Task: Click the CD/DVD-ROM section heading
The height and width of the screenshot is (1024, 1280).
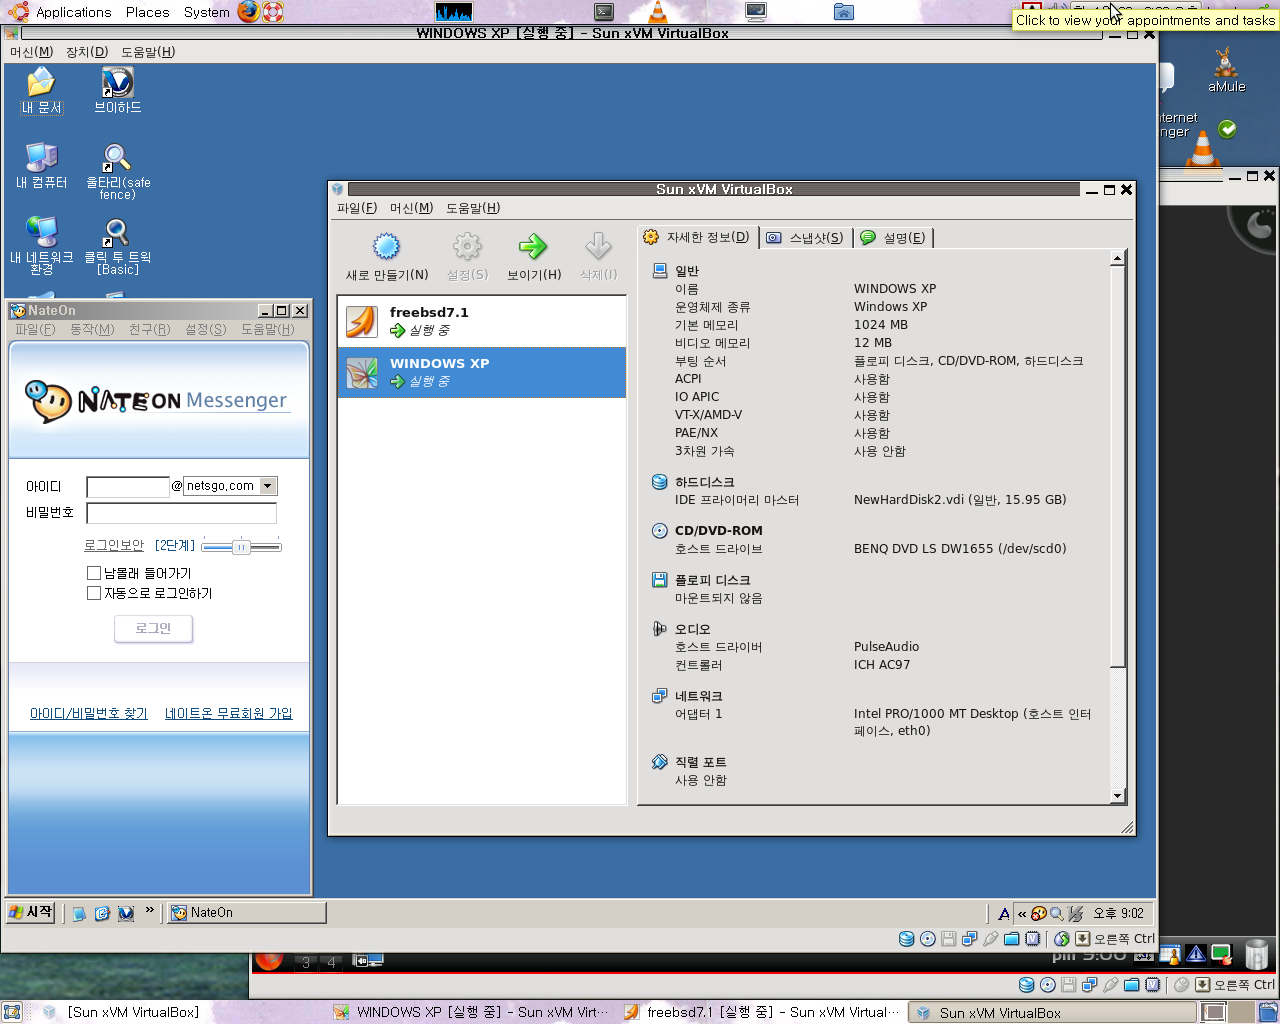Action: [x=718, y=531]
